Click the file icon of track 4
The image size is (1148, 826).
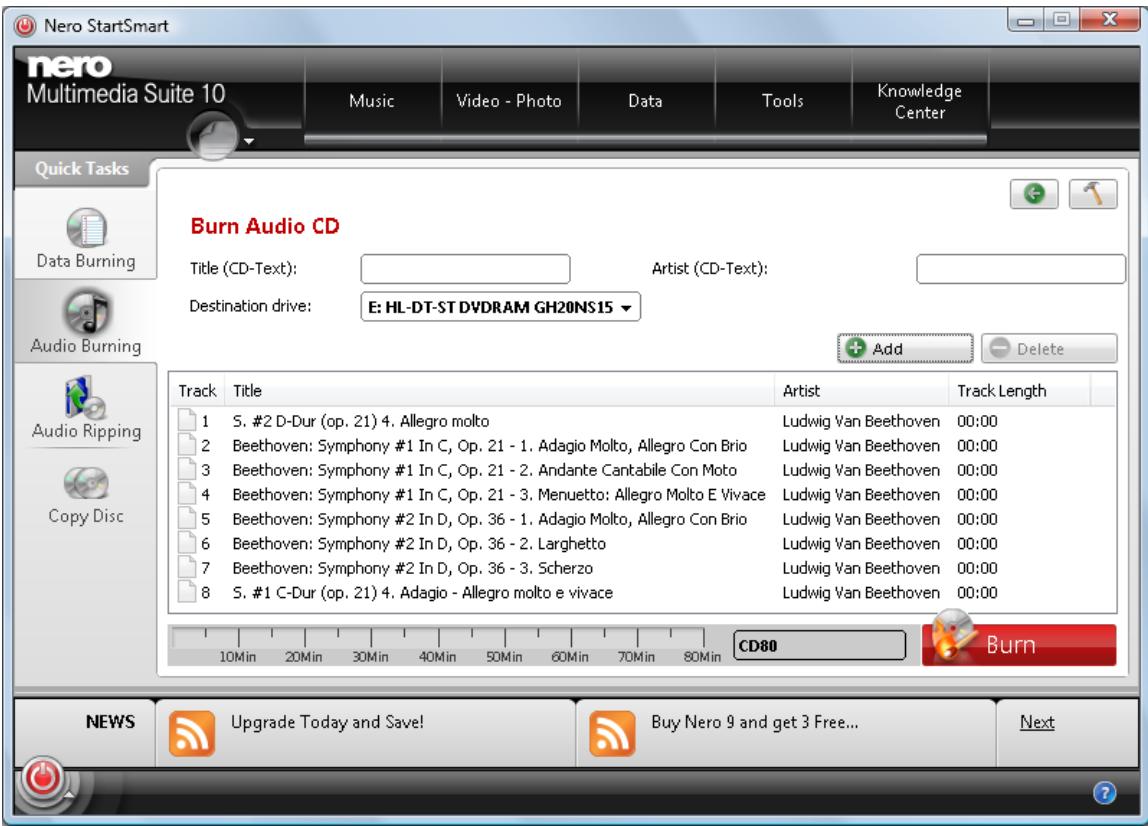187,494
